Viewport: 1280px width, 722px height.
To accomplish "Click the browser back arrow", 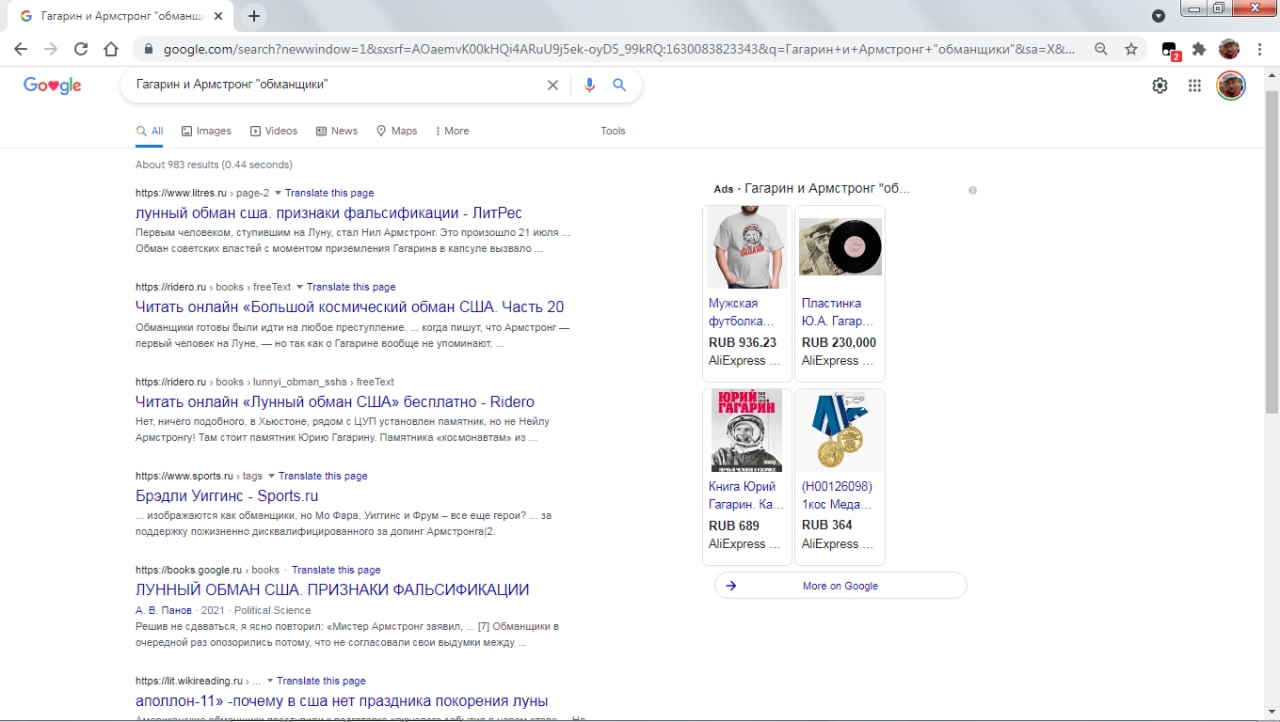I will coord(20,49).
